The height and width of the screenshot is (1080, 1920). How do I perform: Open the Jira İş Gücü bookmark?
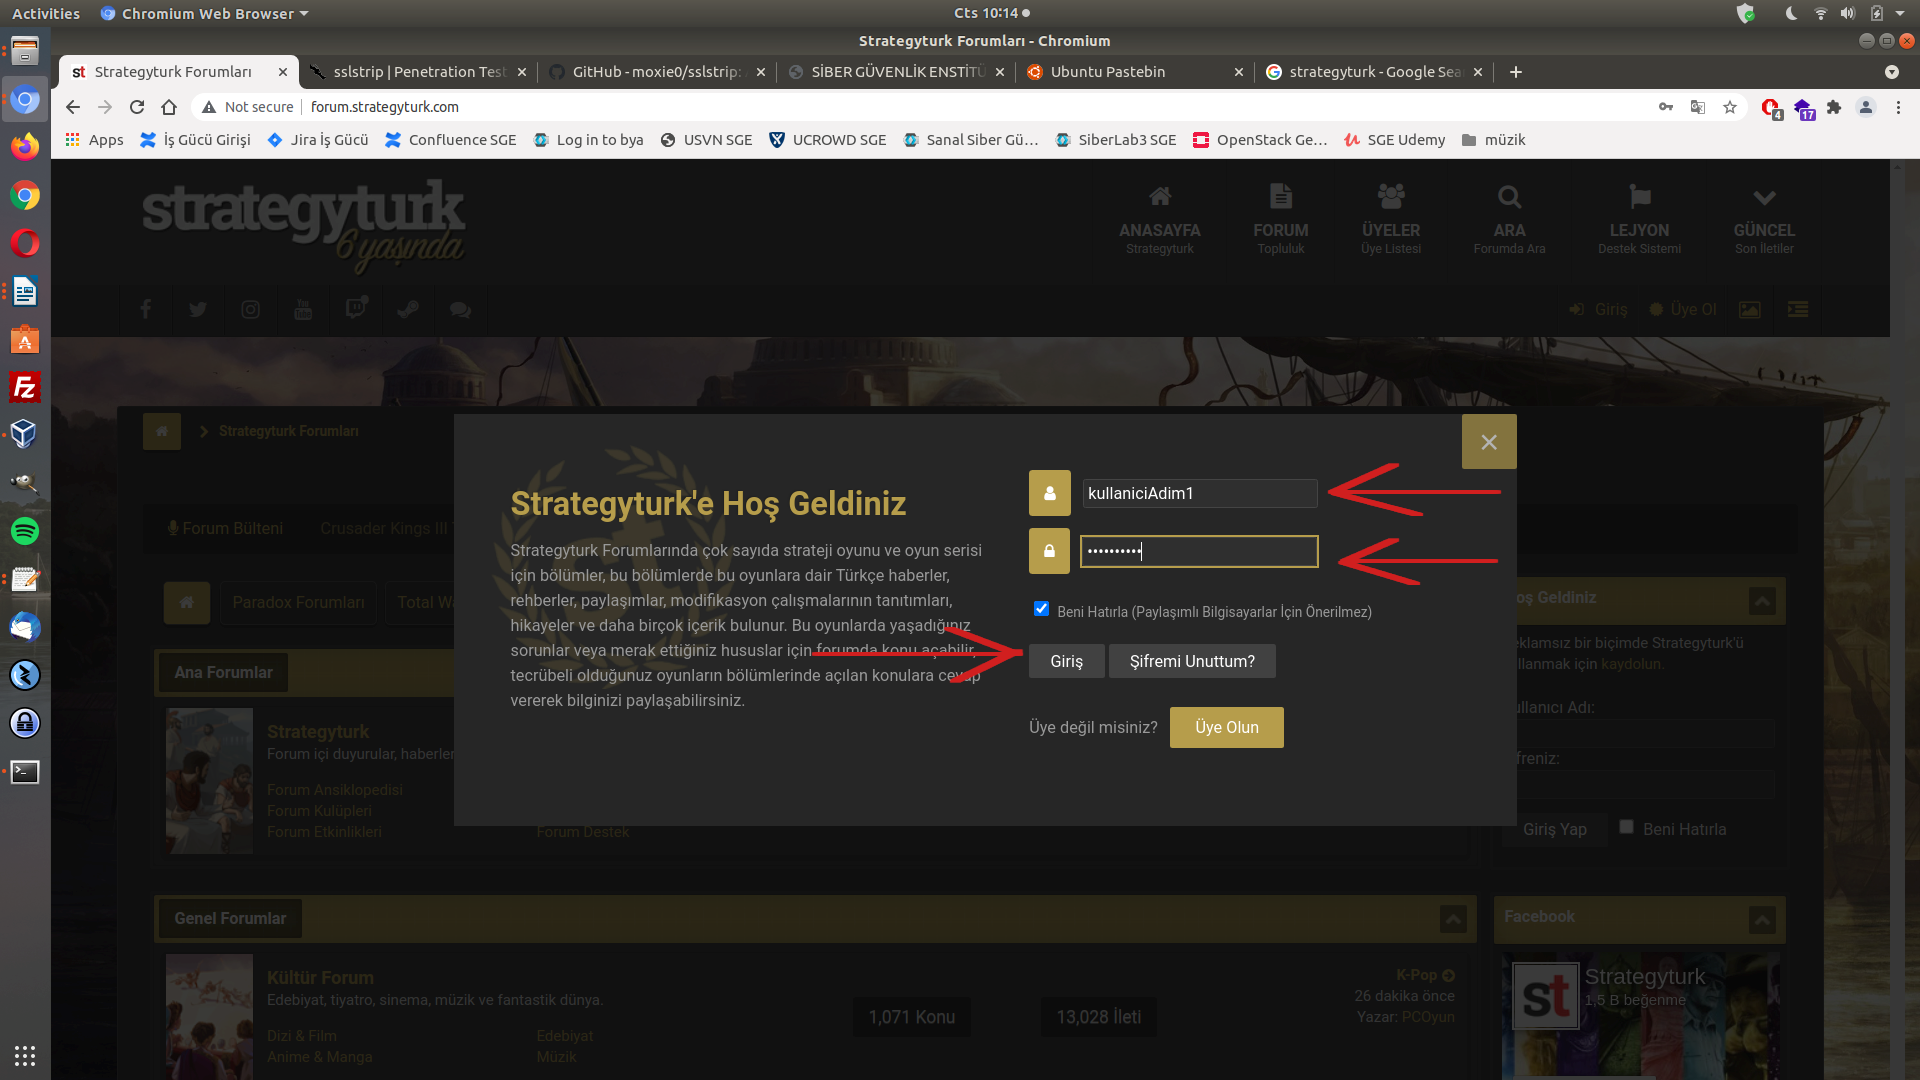[x=319, y=140]
